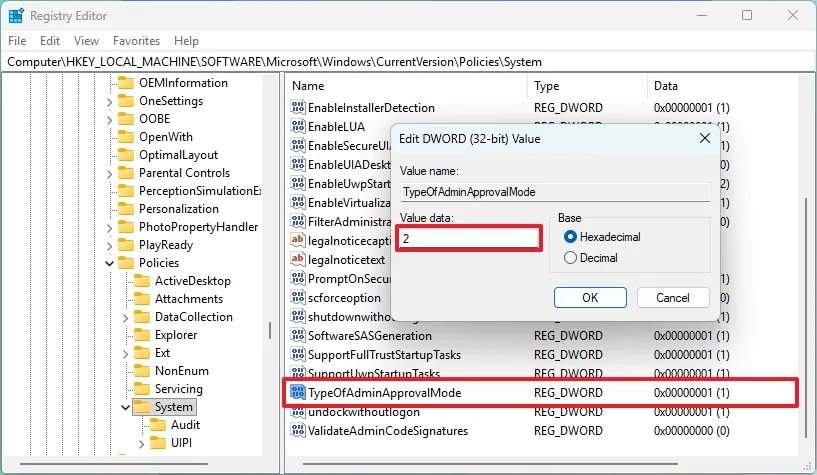Click the EnableInstallerDetection DWORD icon
The height and width of the screenshot is (475, 817).
point(298,107)
